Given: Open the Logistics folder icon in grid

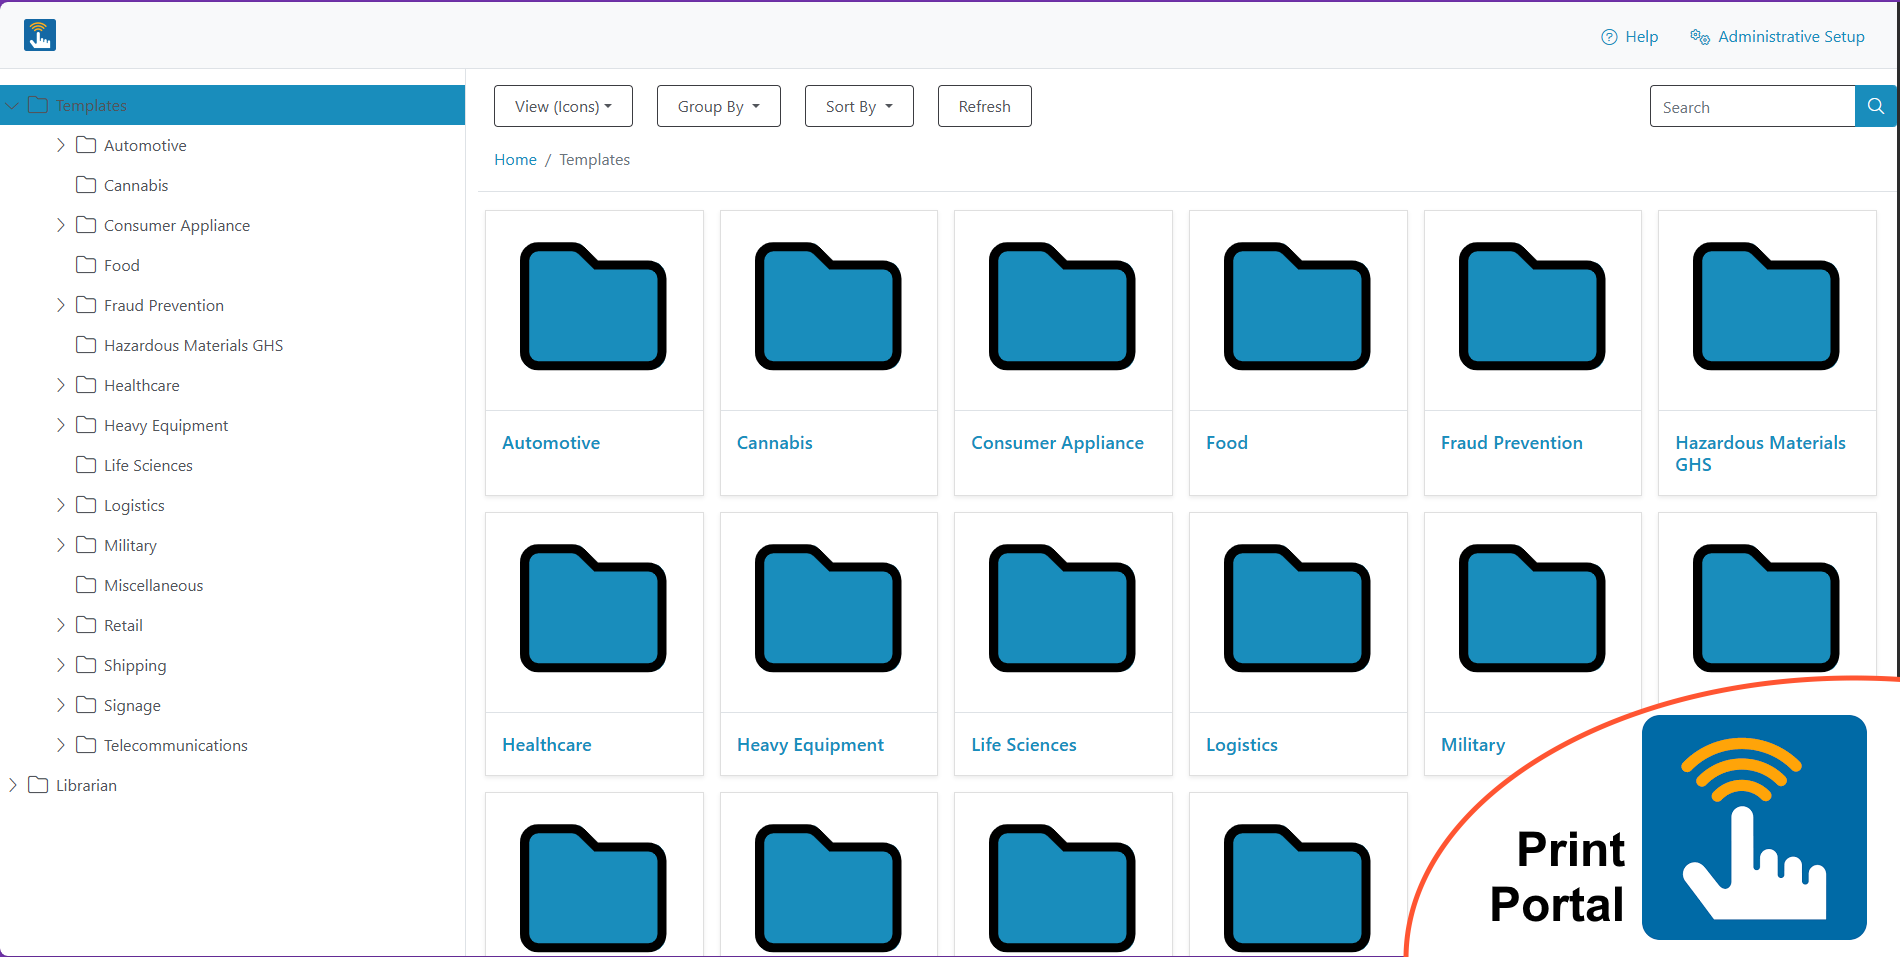Looking at the screenshot, I should point(1297,608).
